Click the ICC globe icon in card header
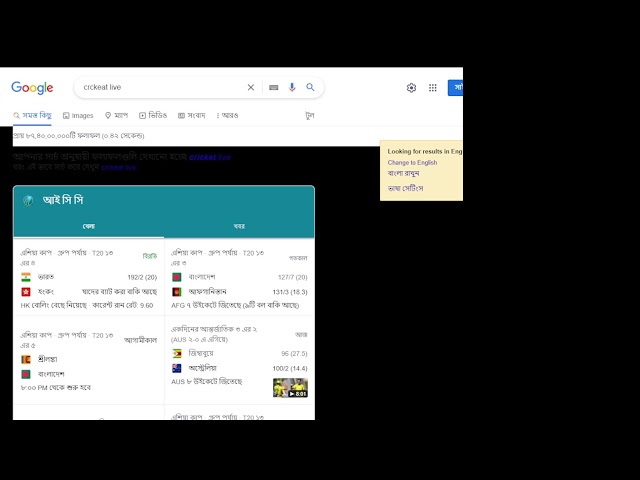Image resolution: width=640 pixels, height=480 pixels. click(28, 200)
